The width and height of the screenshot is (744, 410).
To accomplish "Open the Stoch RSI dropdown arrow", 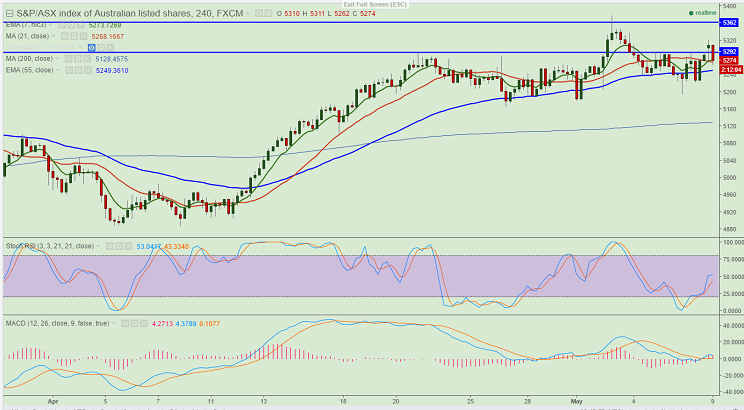I will 98,246.
